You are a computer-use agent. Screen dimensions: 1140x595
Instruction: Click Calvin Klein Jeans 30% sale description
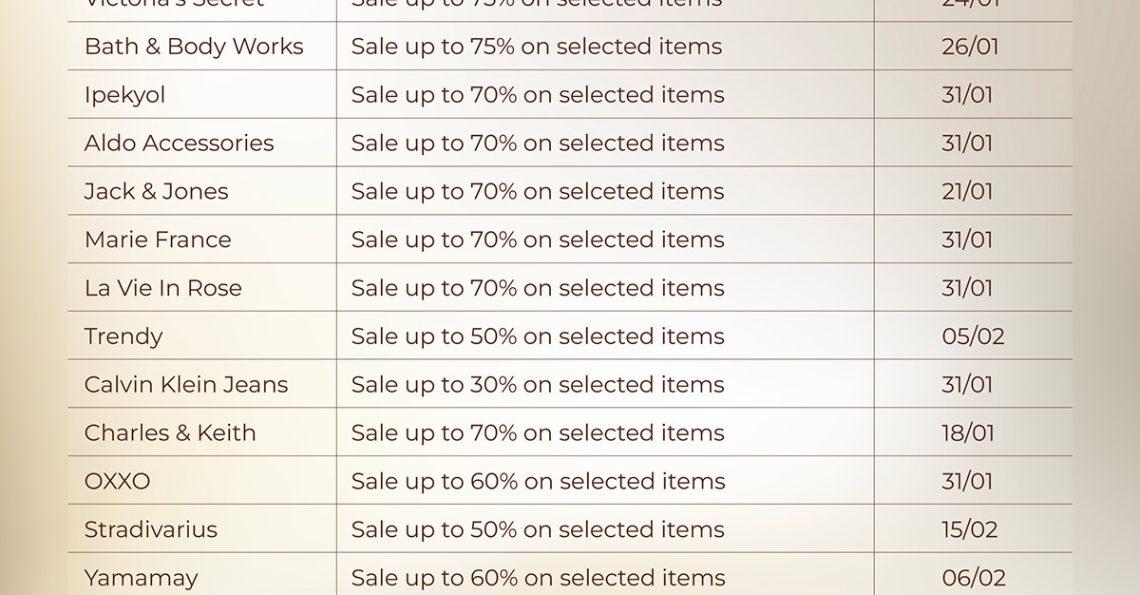[x=537, y=385]
